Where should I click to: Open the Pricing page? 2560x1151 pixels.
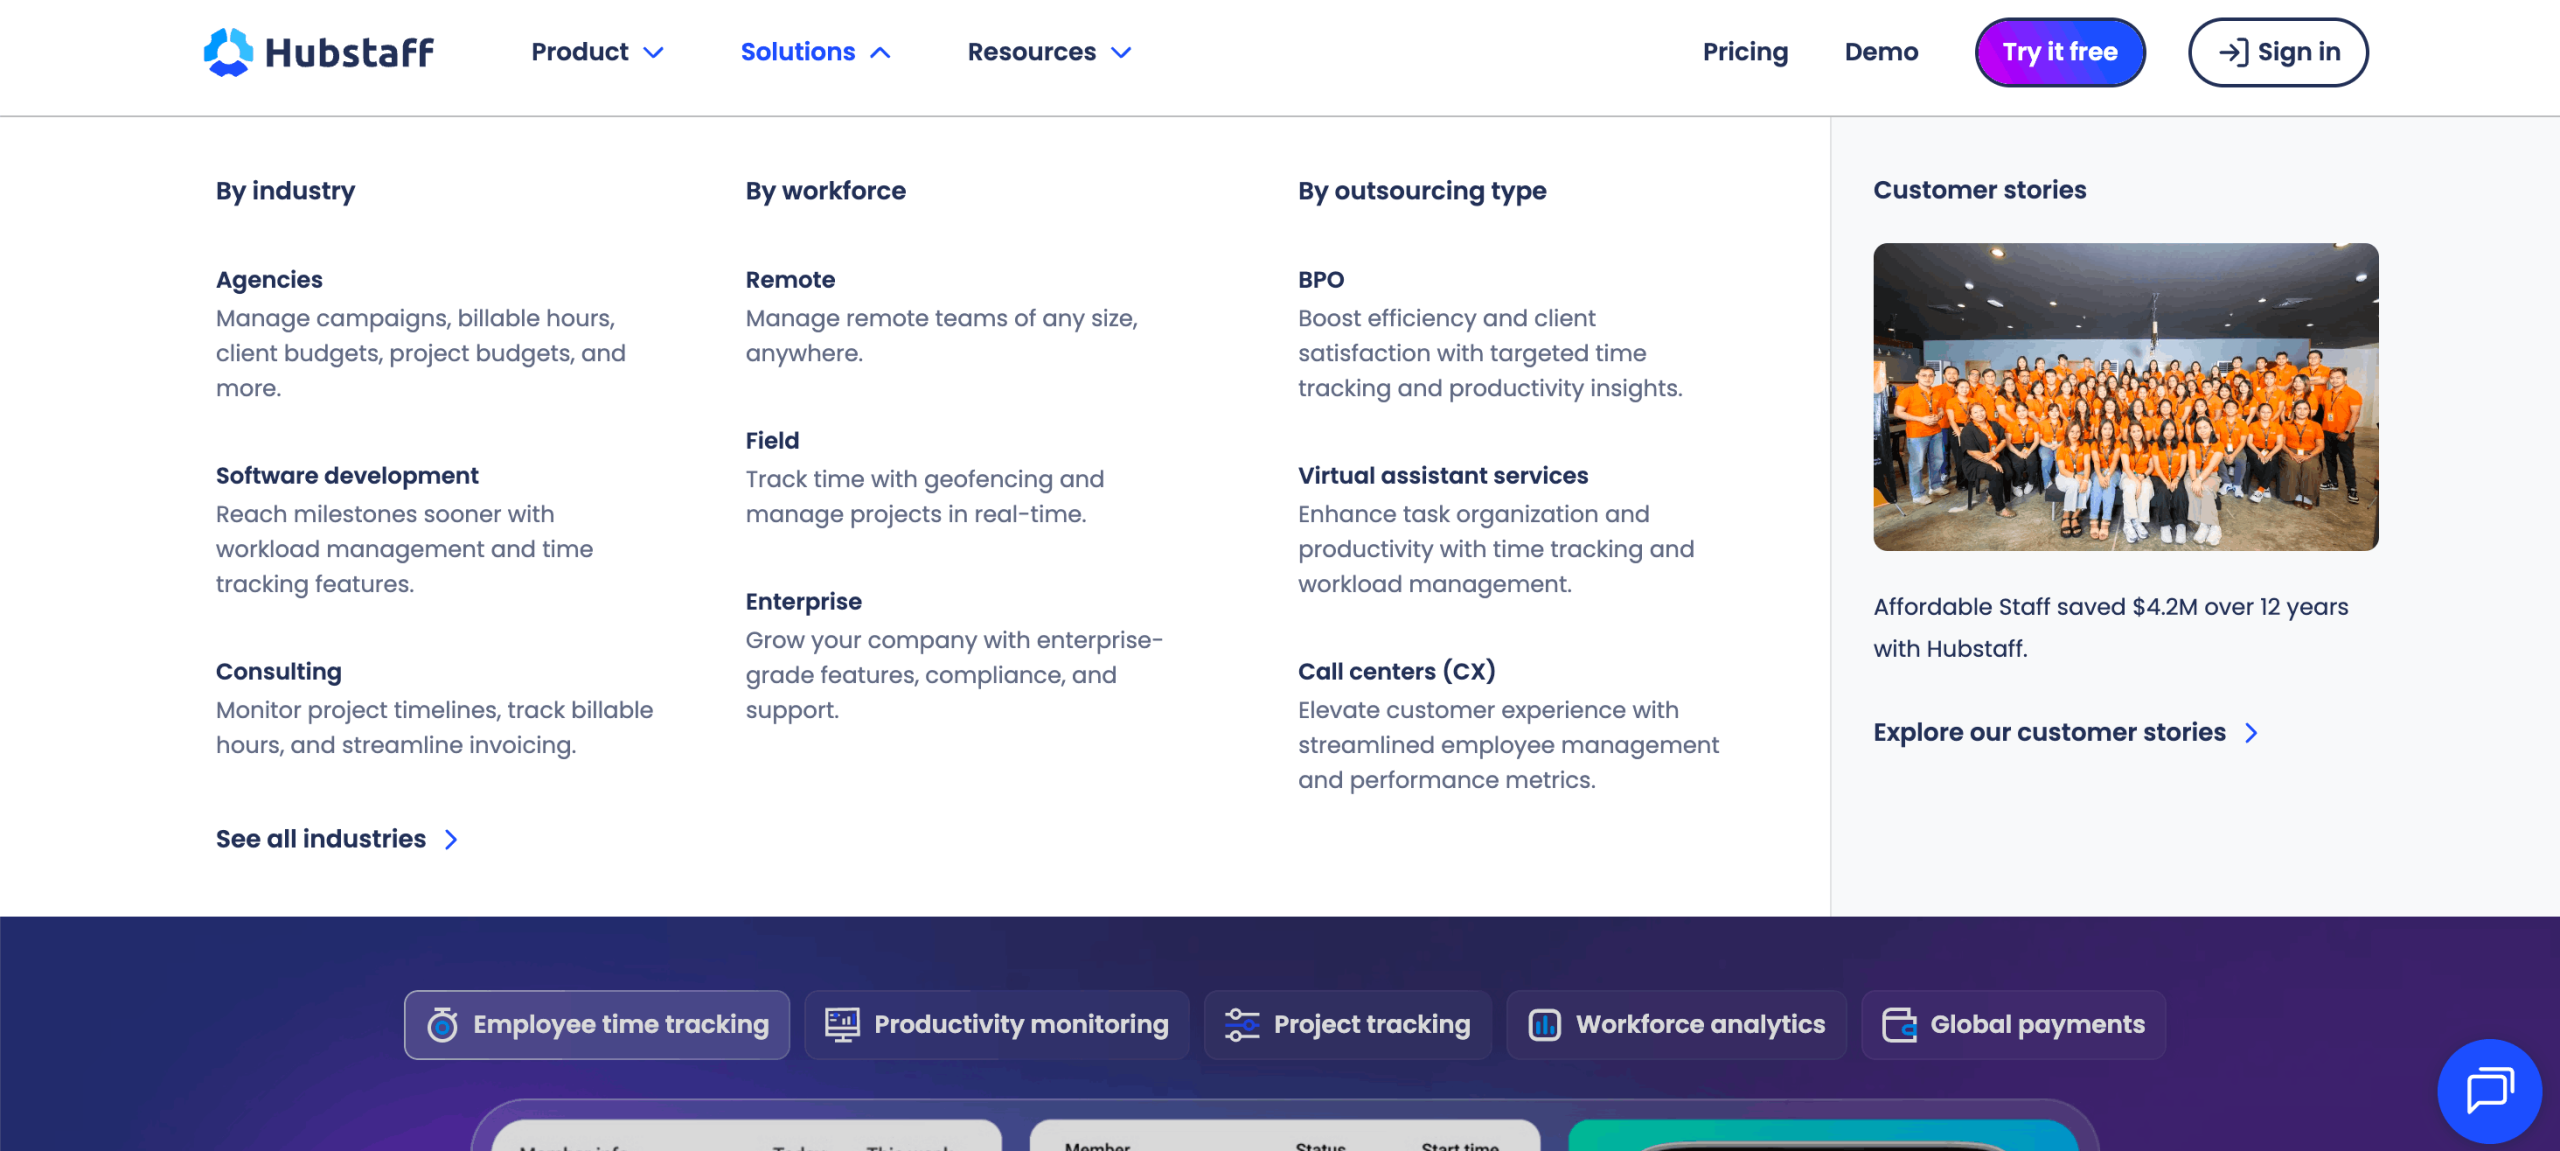(1744, 52)
